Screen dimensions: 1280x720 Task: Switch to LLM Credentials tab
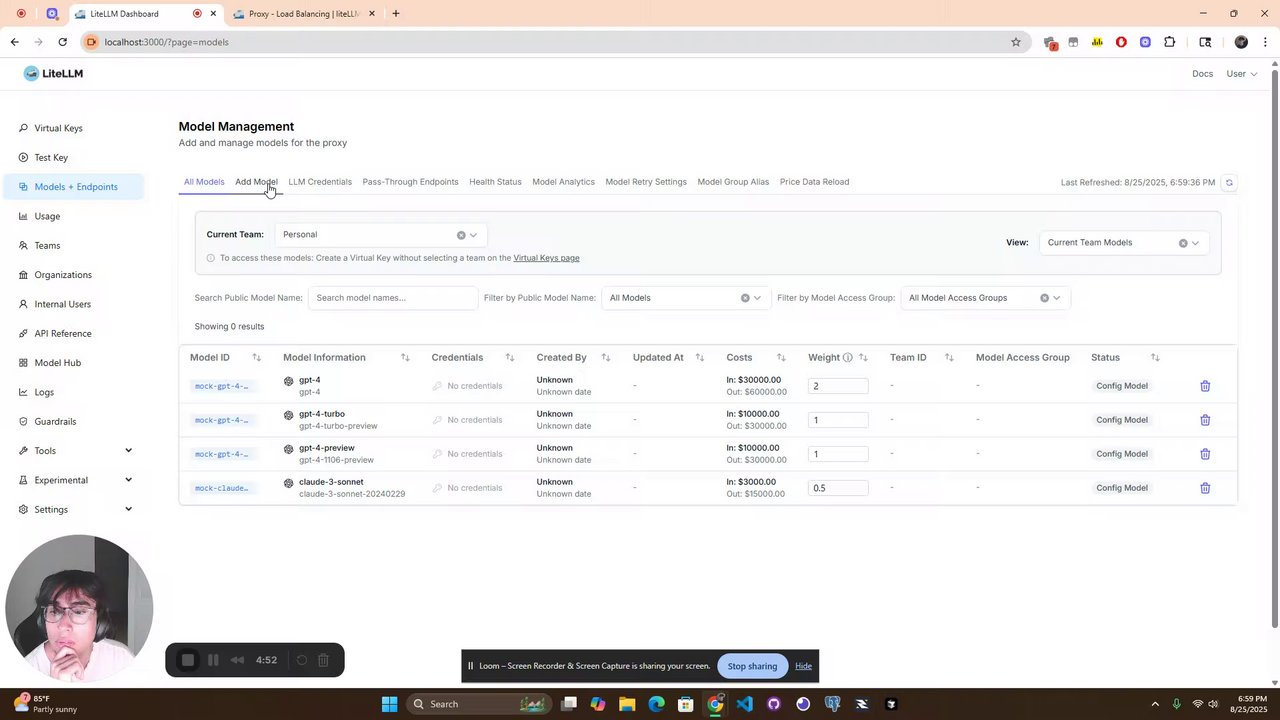pyautogui.click(x=320, y=182)
